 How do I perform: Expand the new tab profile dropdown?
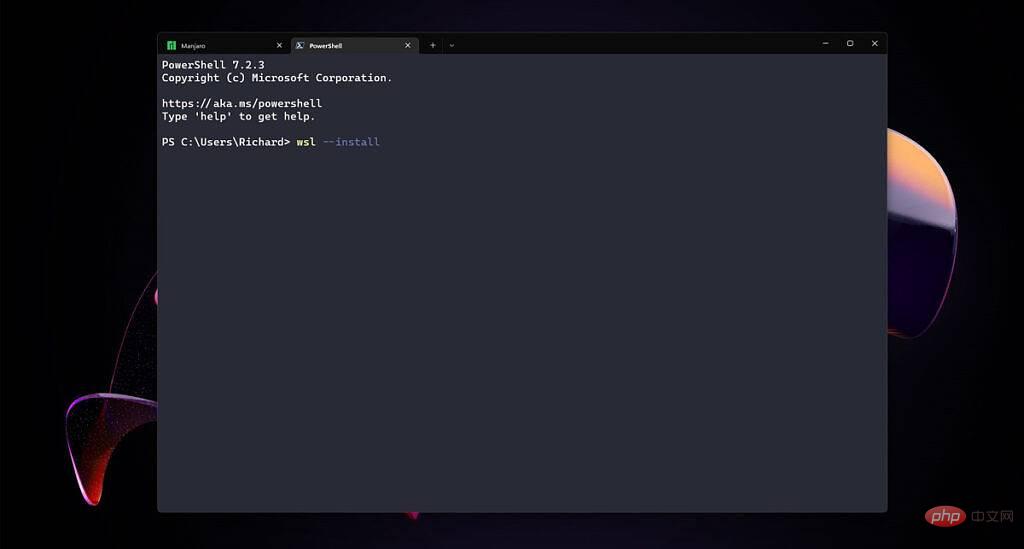[451, 46]
